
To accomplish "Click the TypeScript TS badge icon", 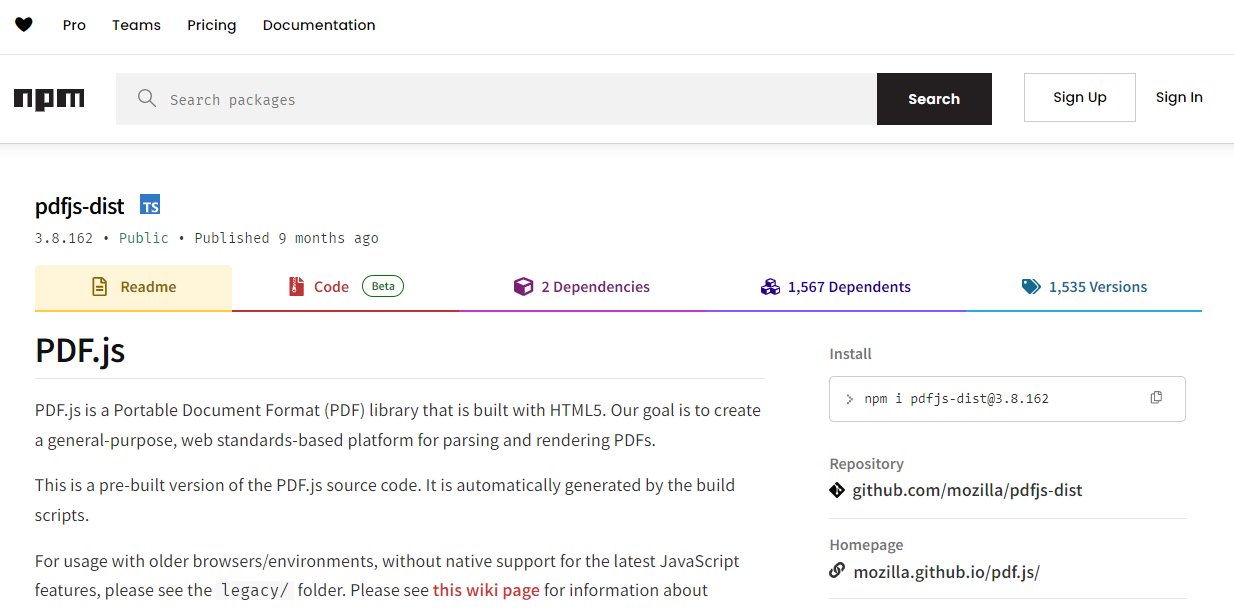I will [x=150, y=205].
